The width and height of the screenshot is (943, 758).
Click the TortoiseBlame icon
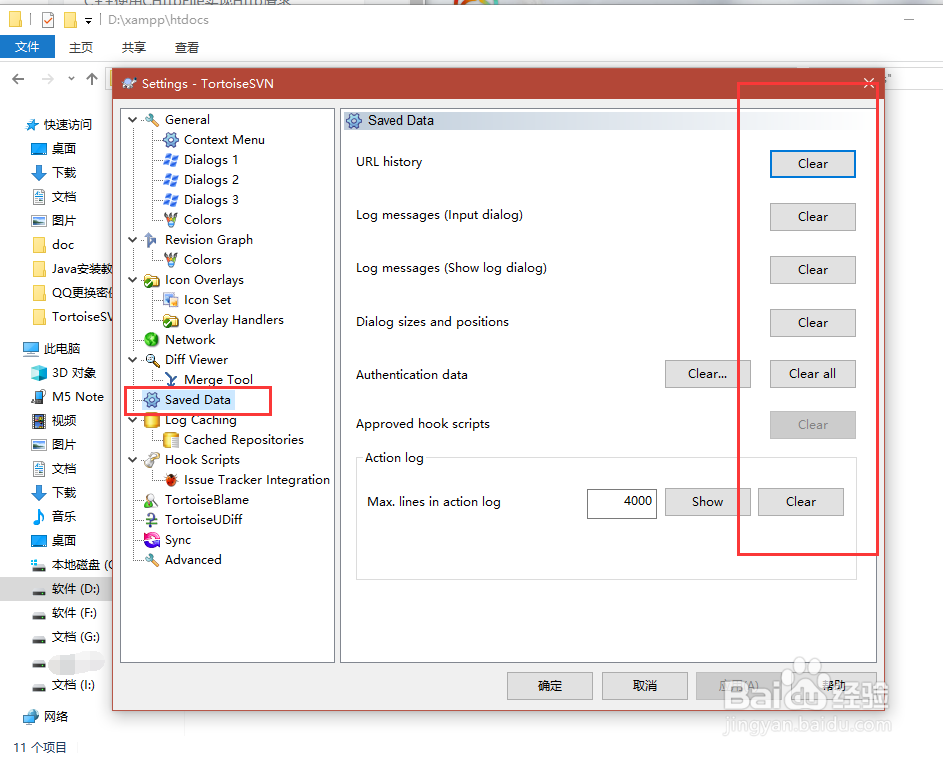tap(152, 500)
